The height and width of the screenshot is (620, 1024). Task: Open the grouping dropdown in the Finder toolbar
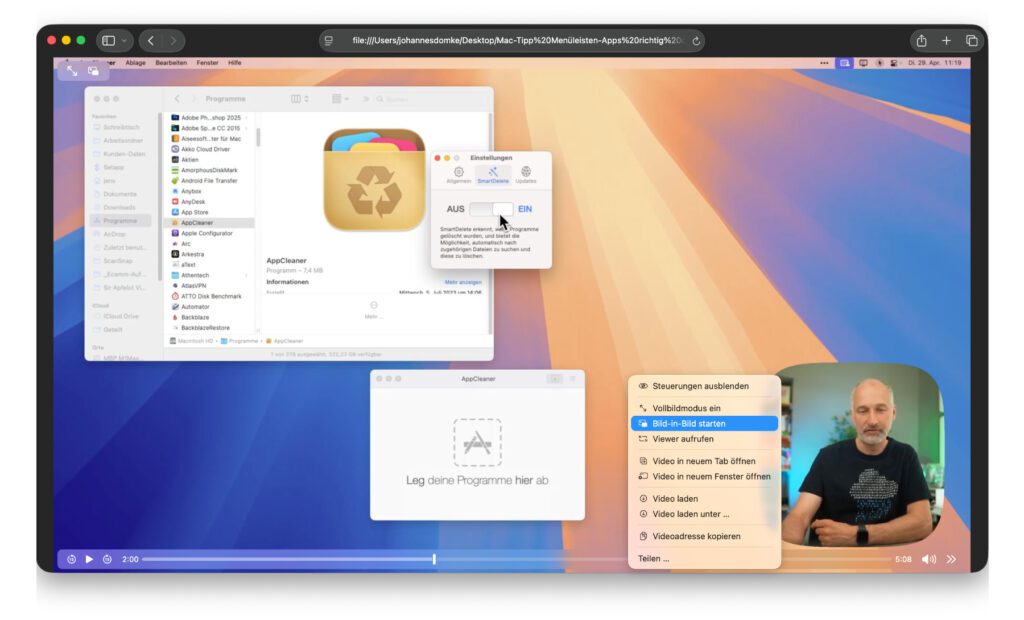[x=339, y=99]
